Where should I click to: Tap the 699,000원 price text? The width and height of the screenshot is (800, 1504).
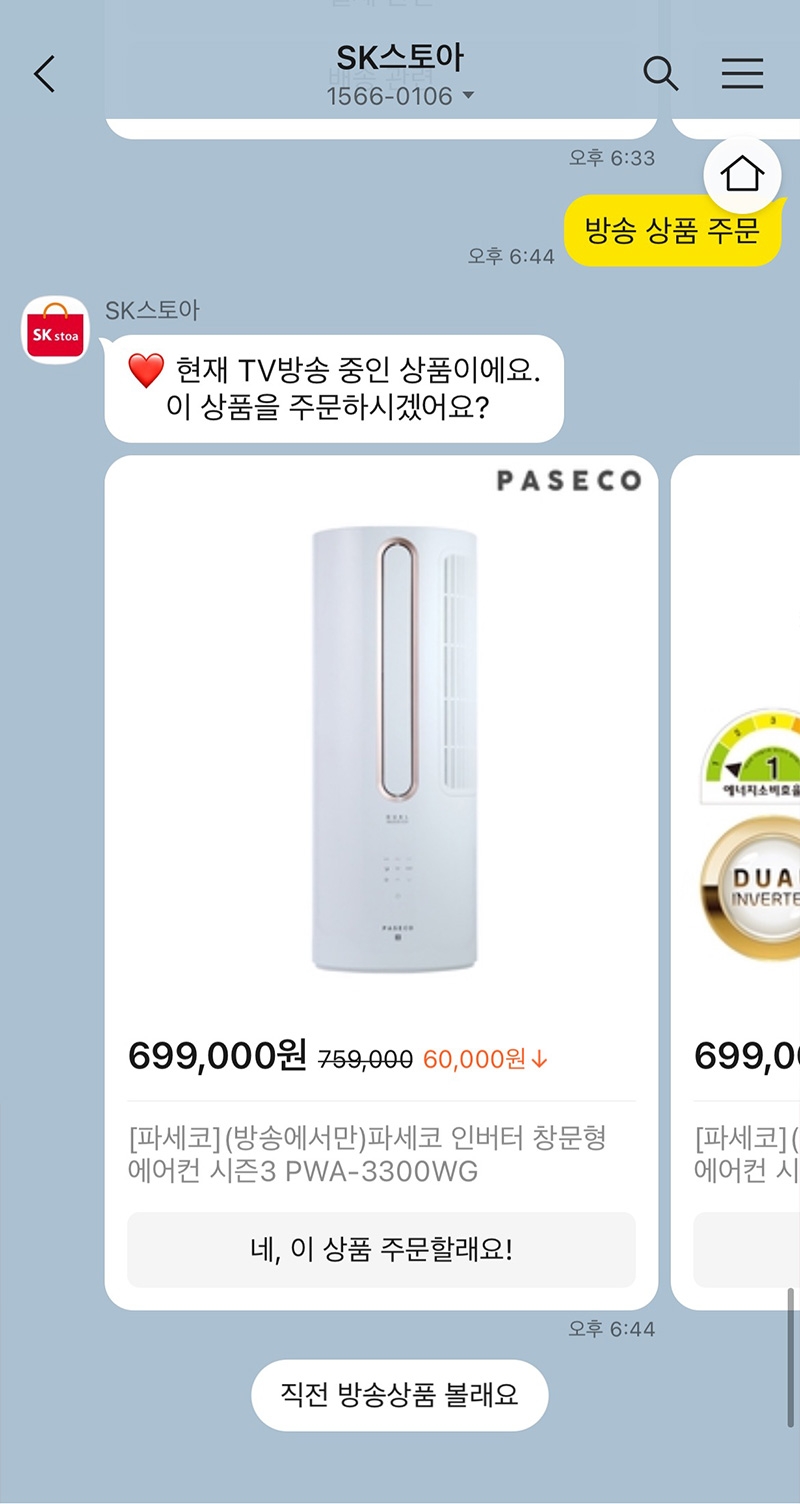[218, 1056]
